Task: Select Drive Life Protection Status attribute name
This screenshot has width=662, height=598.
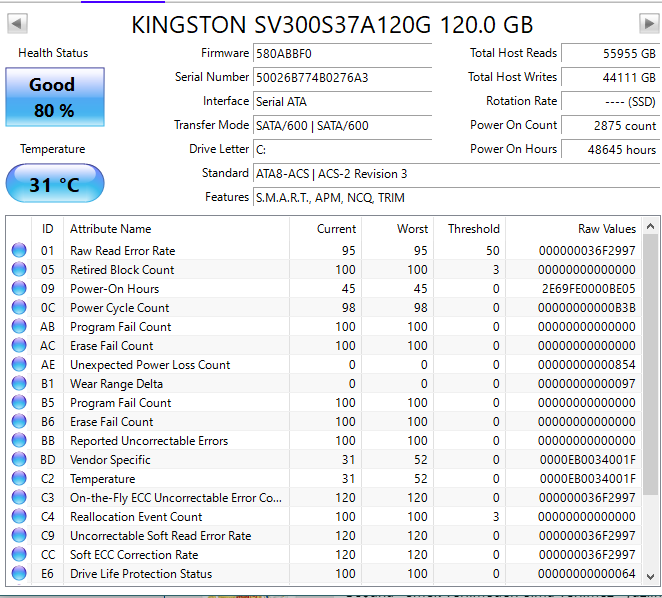Action: coord(141,574)
